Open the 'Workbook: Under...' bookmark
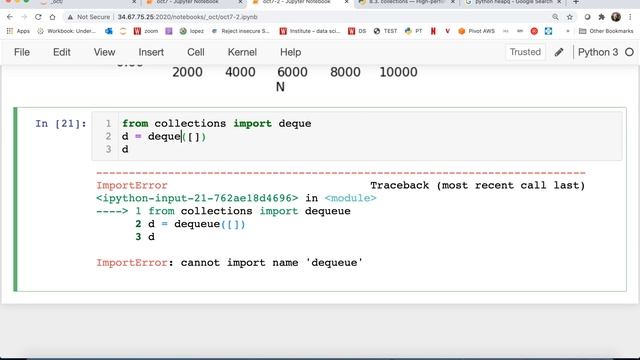This screenshot has height=360, width=640. coord(66,31)
